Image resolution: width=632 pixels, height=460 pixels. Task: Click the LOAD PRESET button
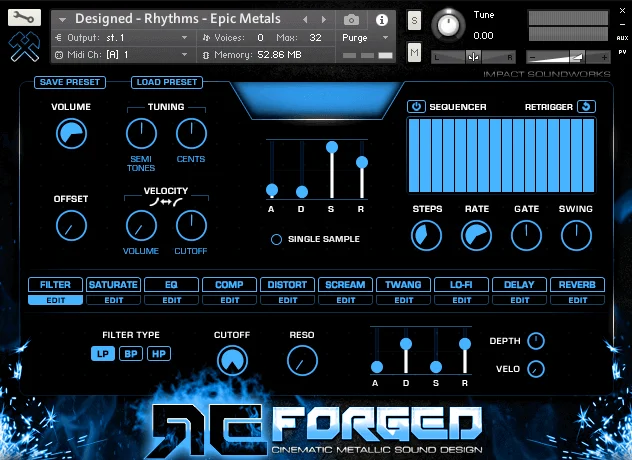click(167, 82)
